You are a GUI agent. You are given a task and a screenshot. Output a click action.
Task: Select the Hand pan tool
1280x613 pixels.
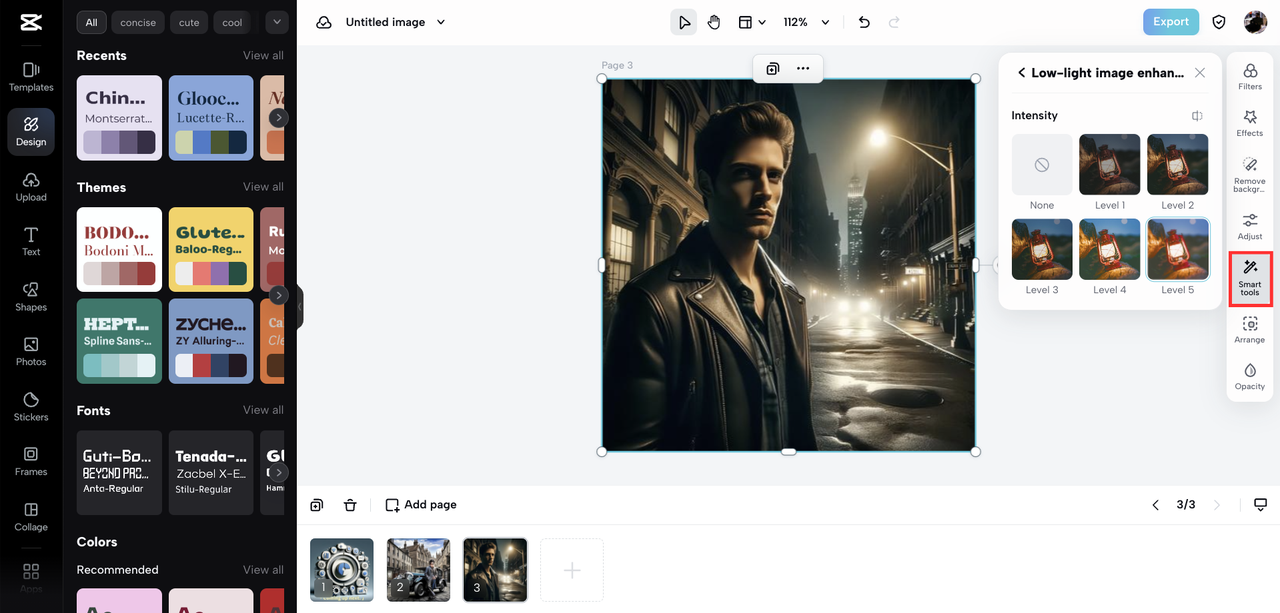click(714, 22)
